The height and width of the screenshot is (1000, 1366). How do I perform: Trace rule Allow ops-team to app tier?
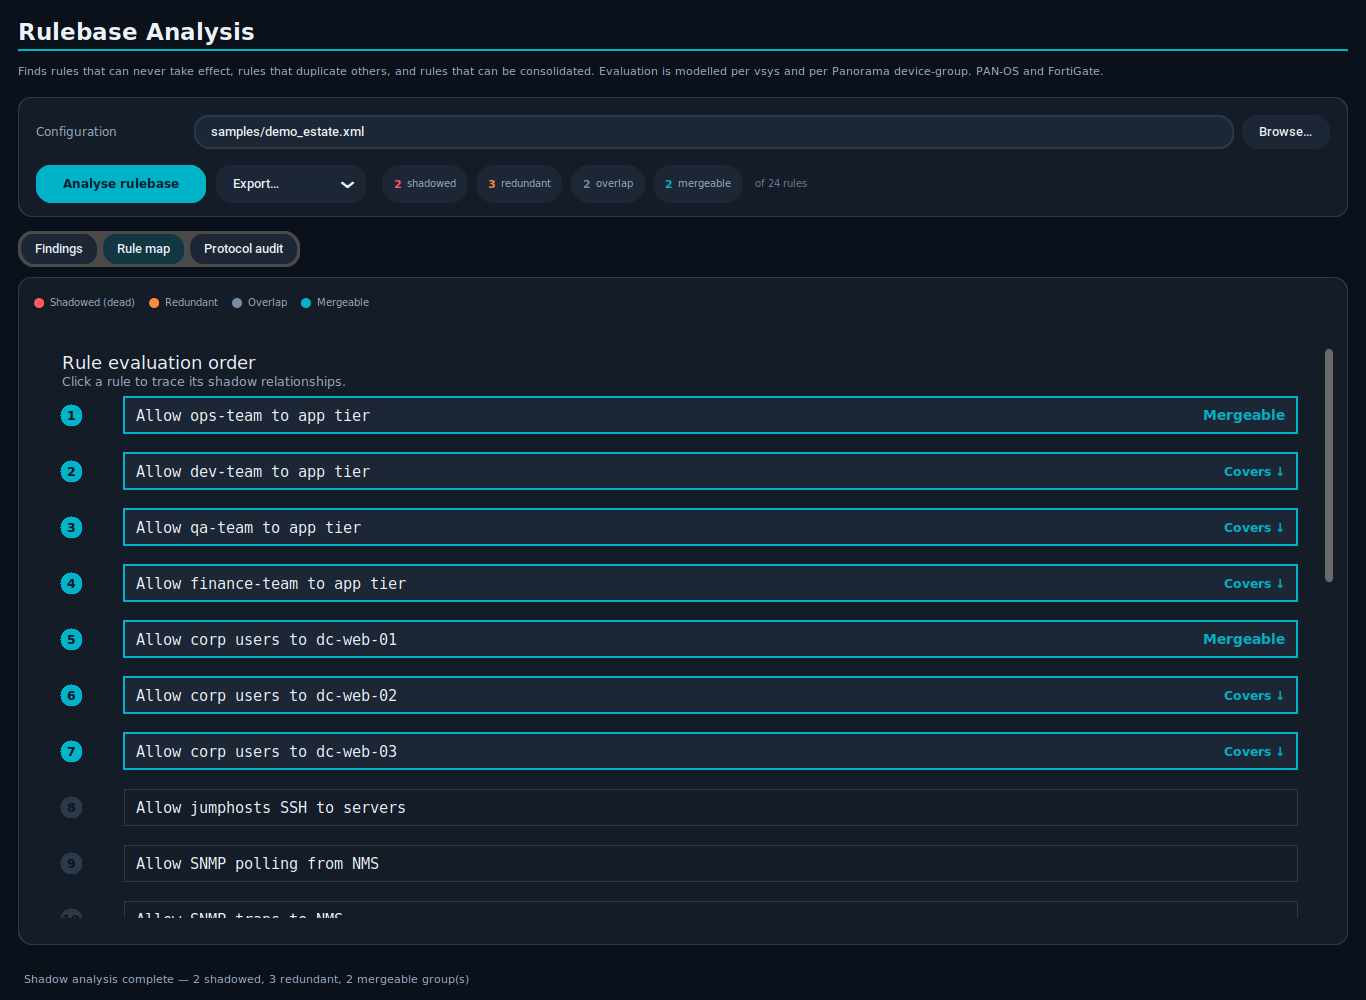(x=710, y=415)
